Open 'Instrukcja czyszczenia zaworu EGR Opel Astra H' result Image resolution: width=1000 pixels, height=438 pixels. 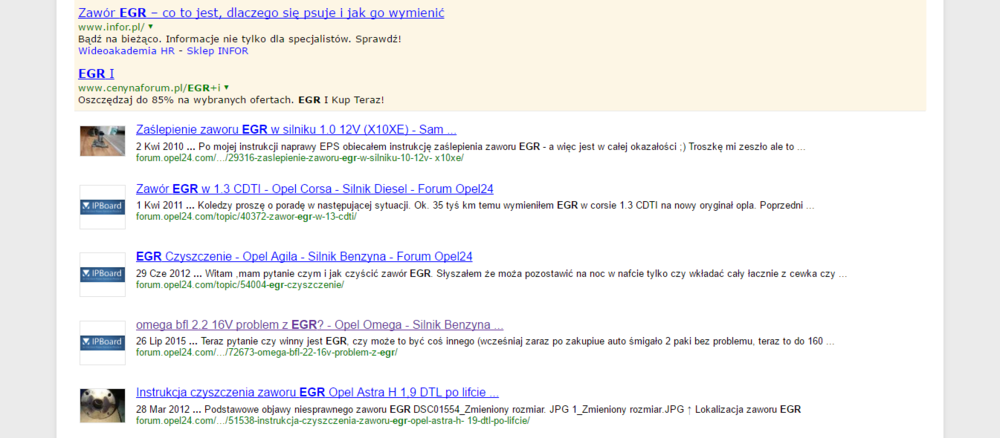317,393
